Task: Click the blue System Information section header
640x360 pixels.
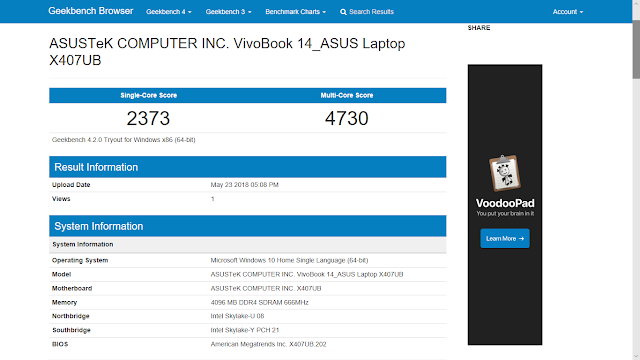Action: 248,226
